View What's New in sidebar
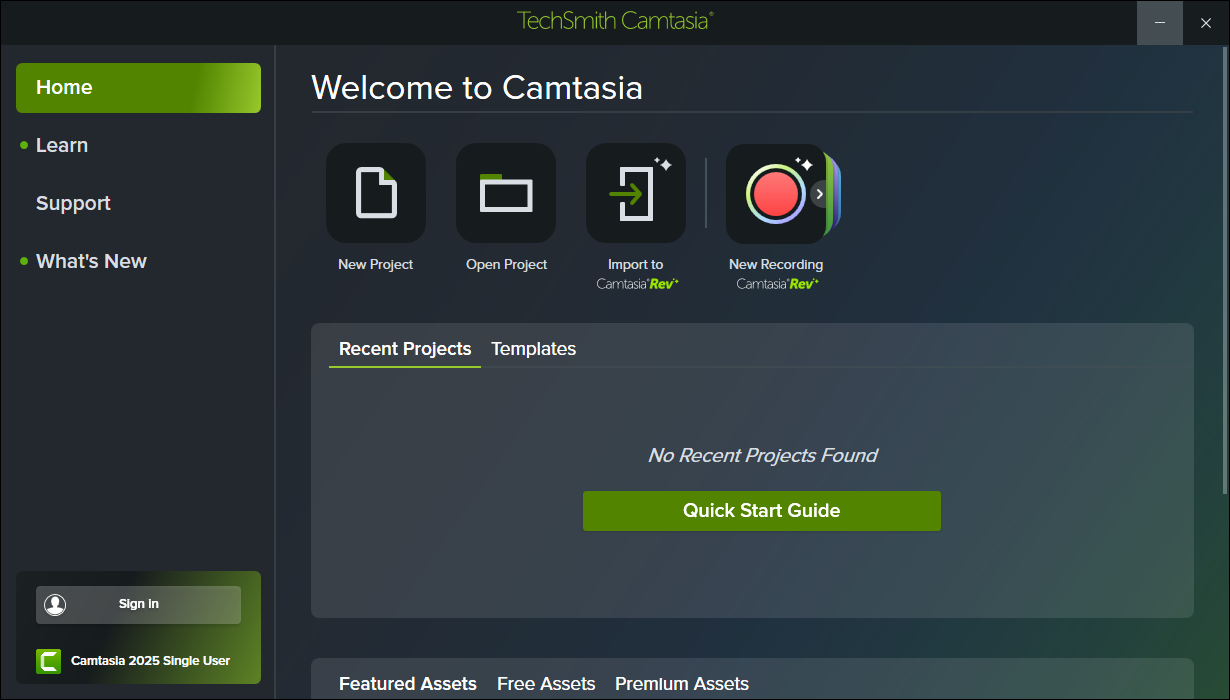 click(x=91, y=262)
